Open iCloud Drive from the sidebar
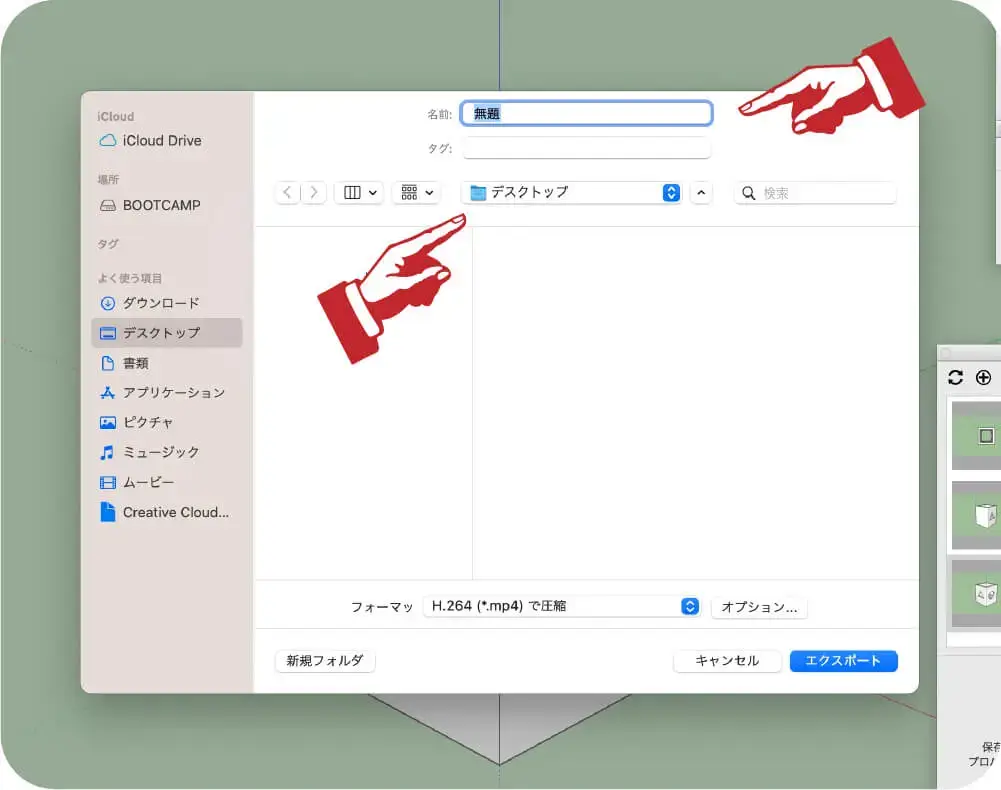1001x790 pixels. point(158,140)
